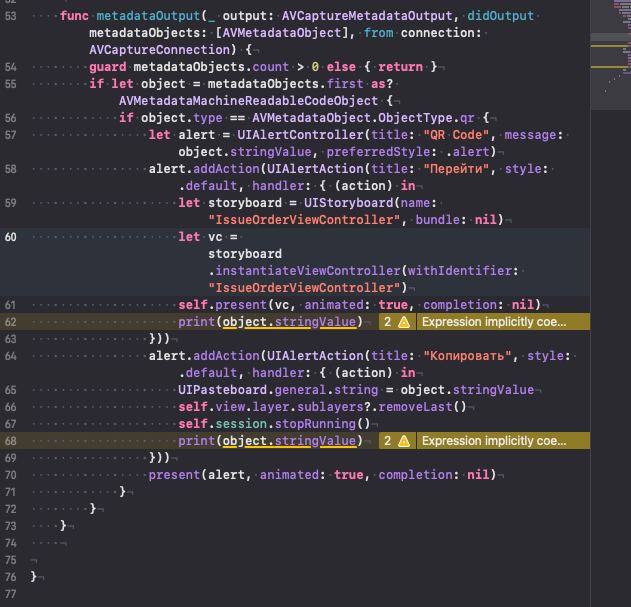Click 'print' on line 62
This screenshot has height=607, width=631.
[196, 322]
